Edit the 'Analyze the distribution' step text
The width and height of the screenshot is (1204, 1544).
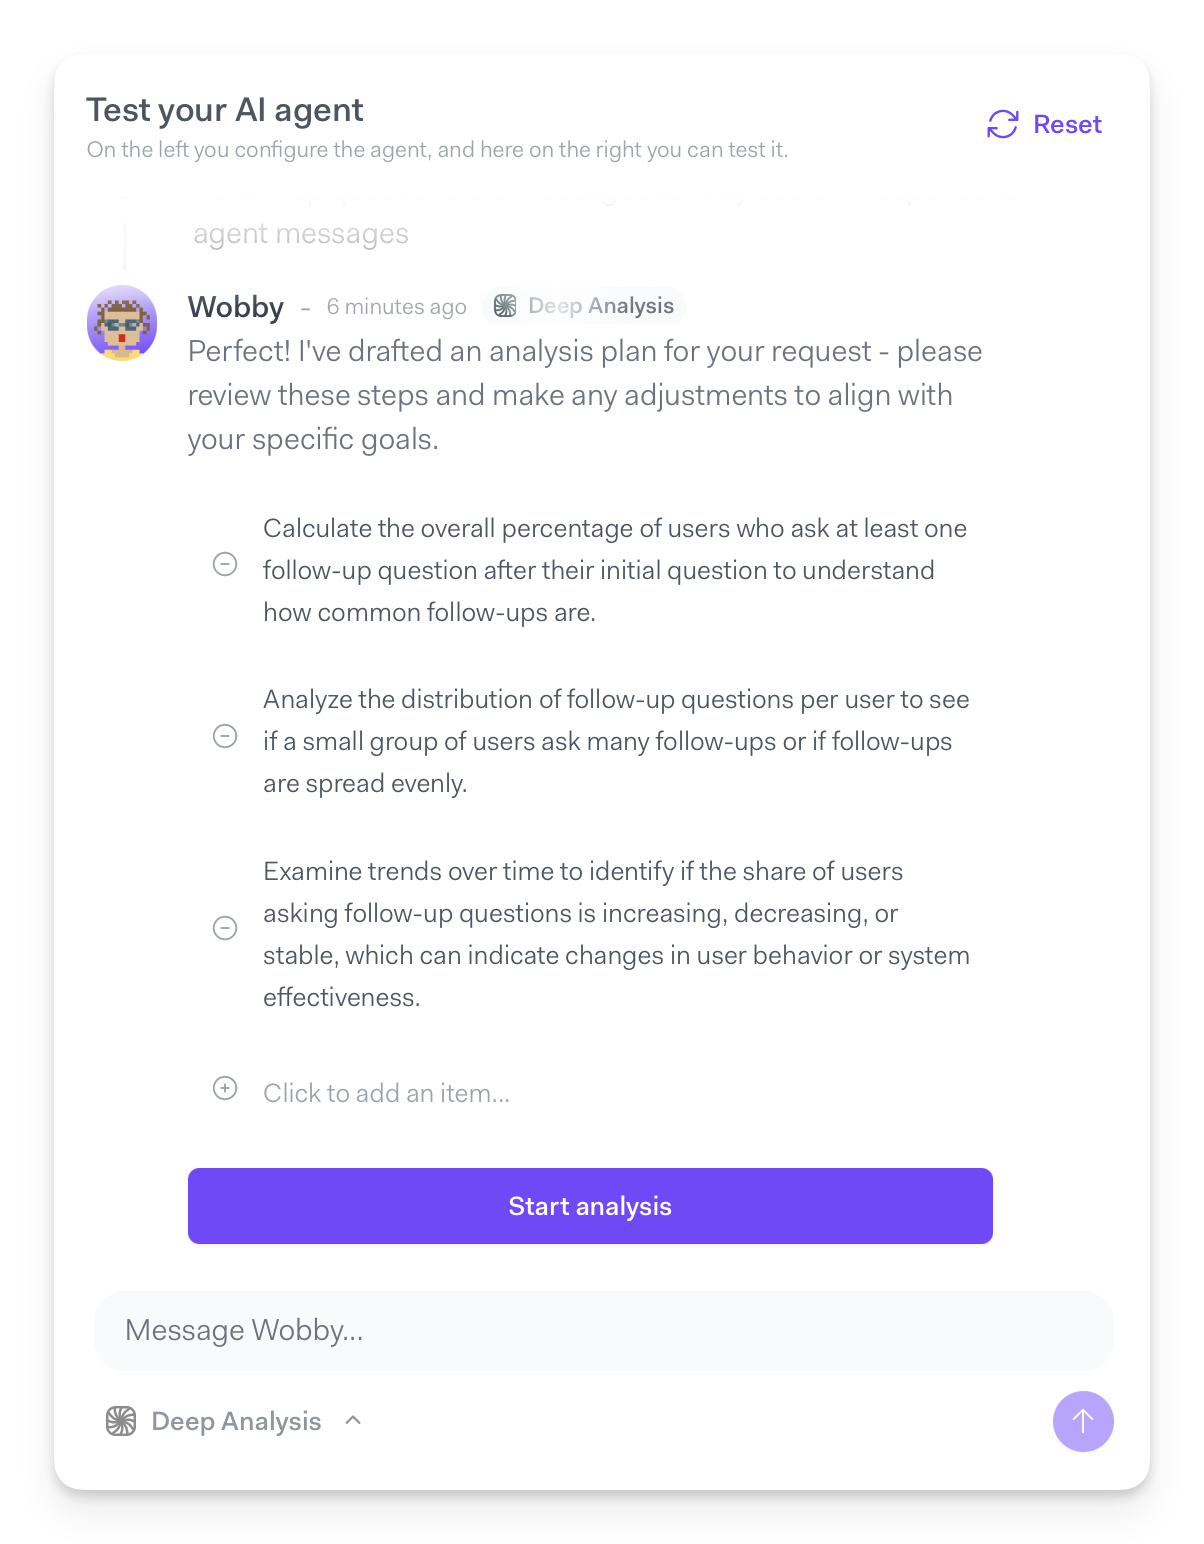(614, 741)
